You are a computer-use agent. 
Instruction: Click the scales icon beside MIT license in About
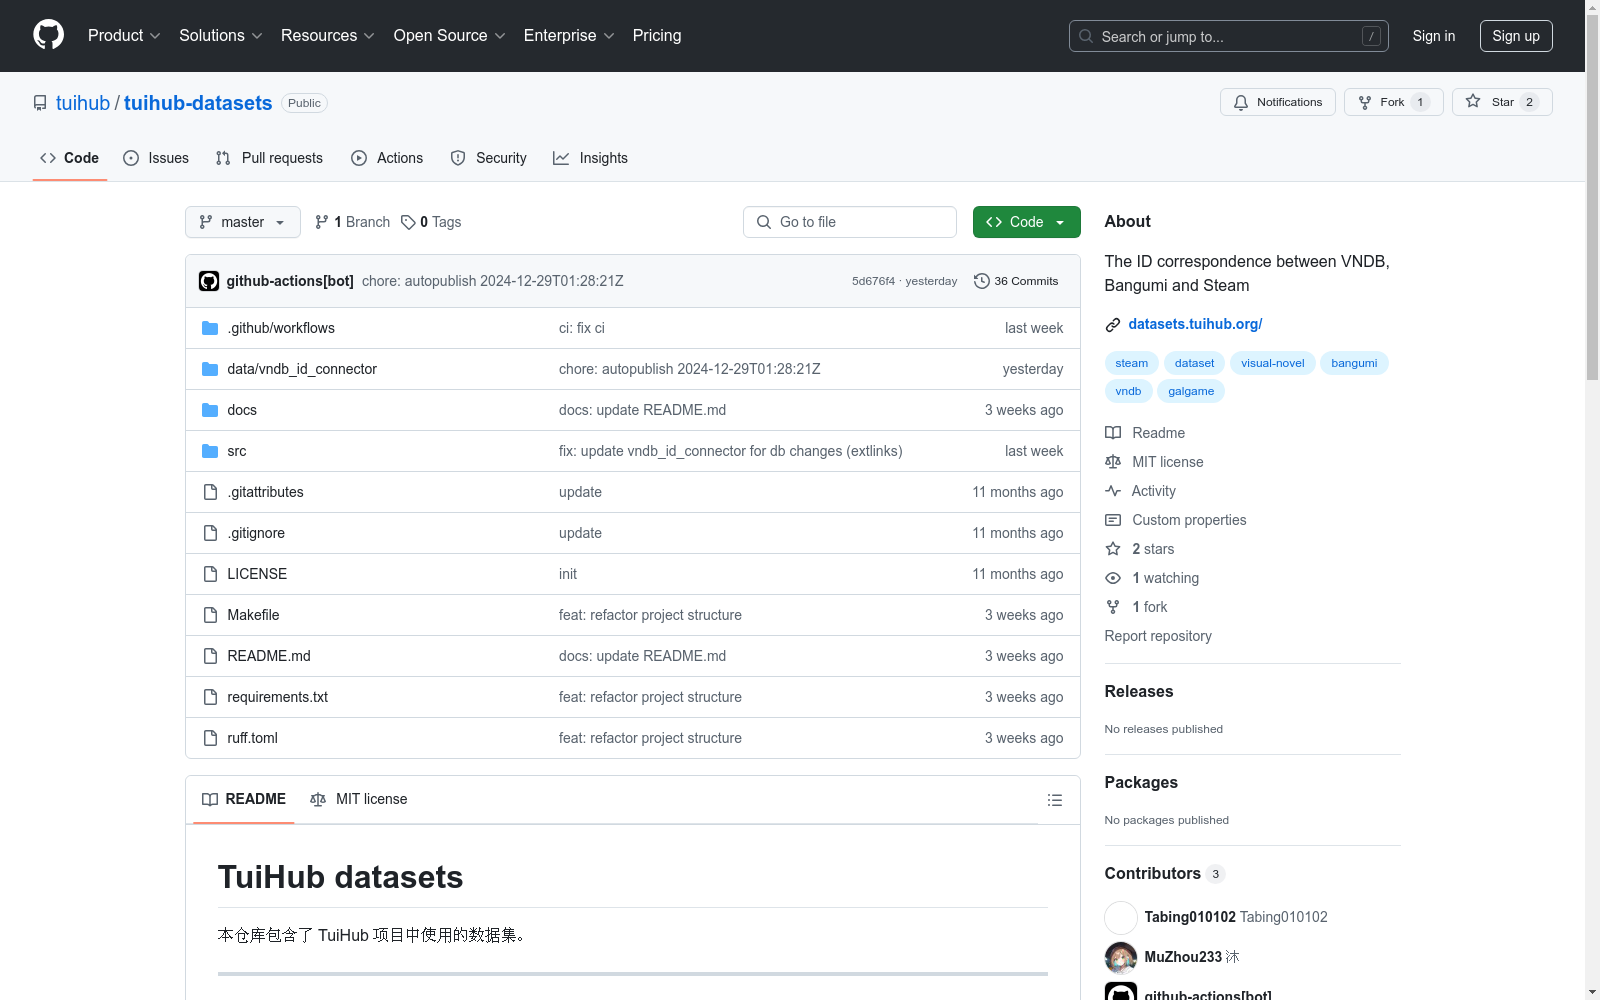(x=1113, y=462)
